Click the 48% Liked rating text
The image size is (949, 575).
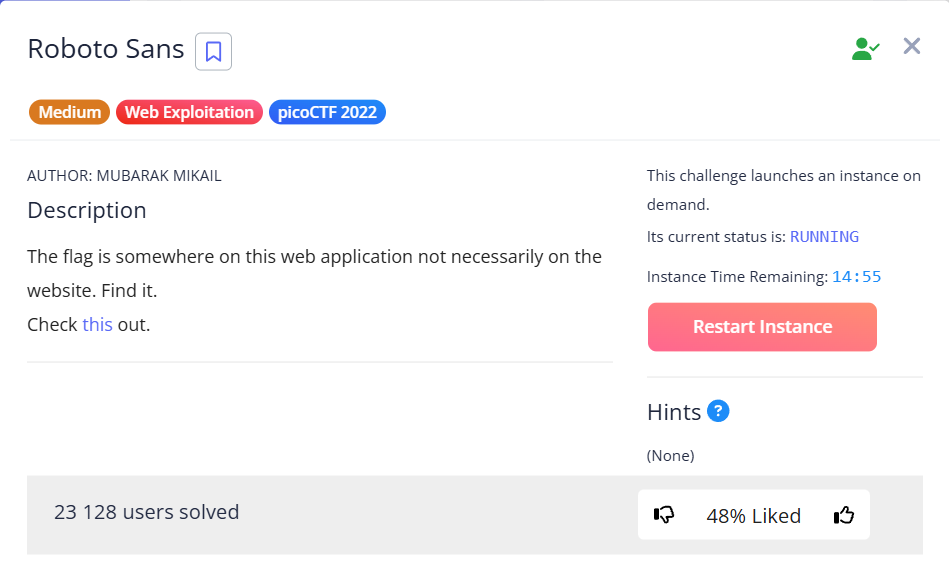click(753, 516)
